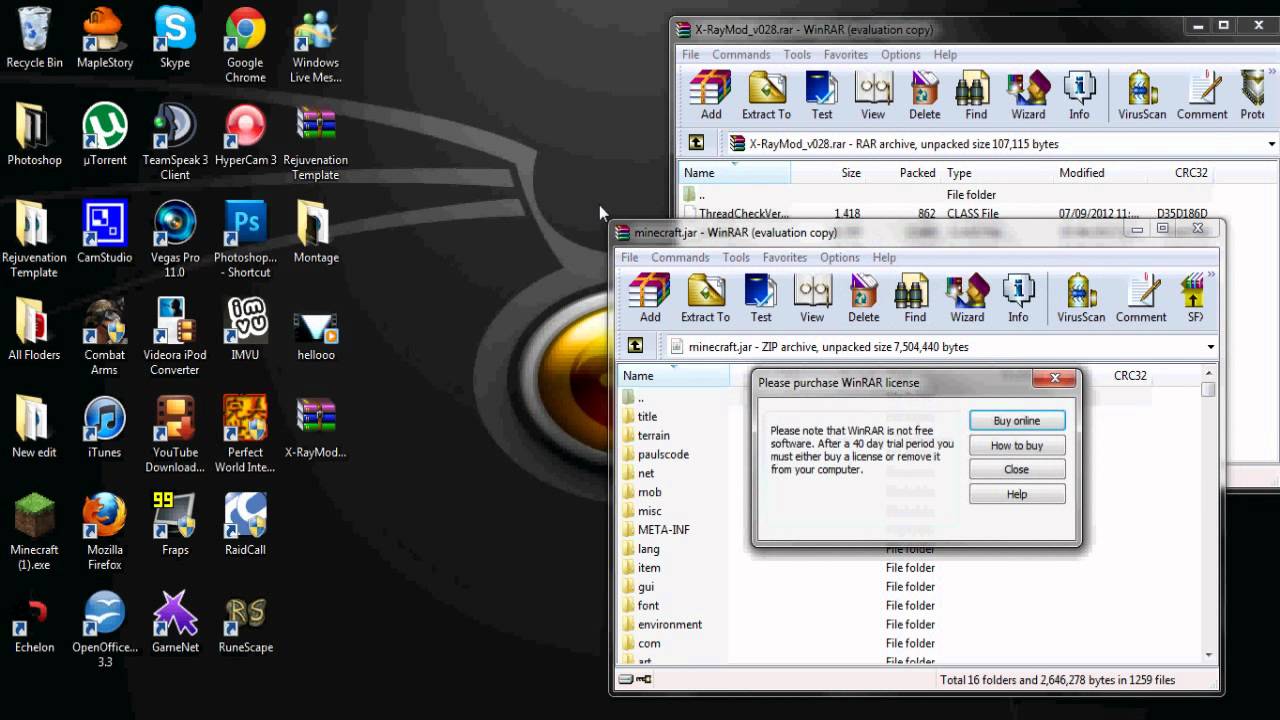Select TeamSpeak 3 Client desktop icon
This screenshot has height=720, width=1280.
[x=175, y=142]
